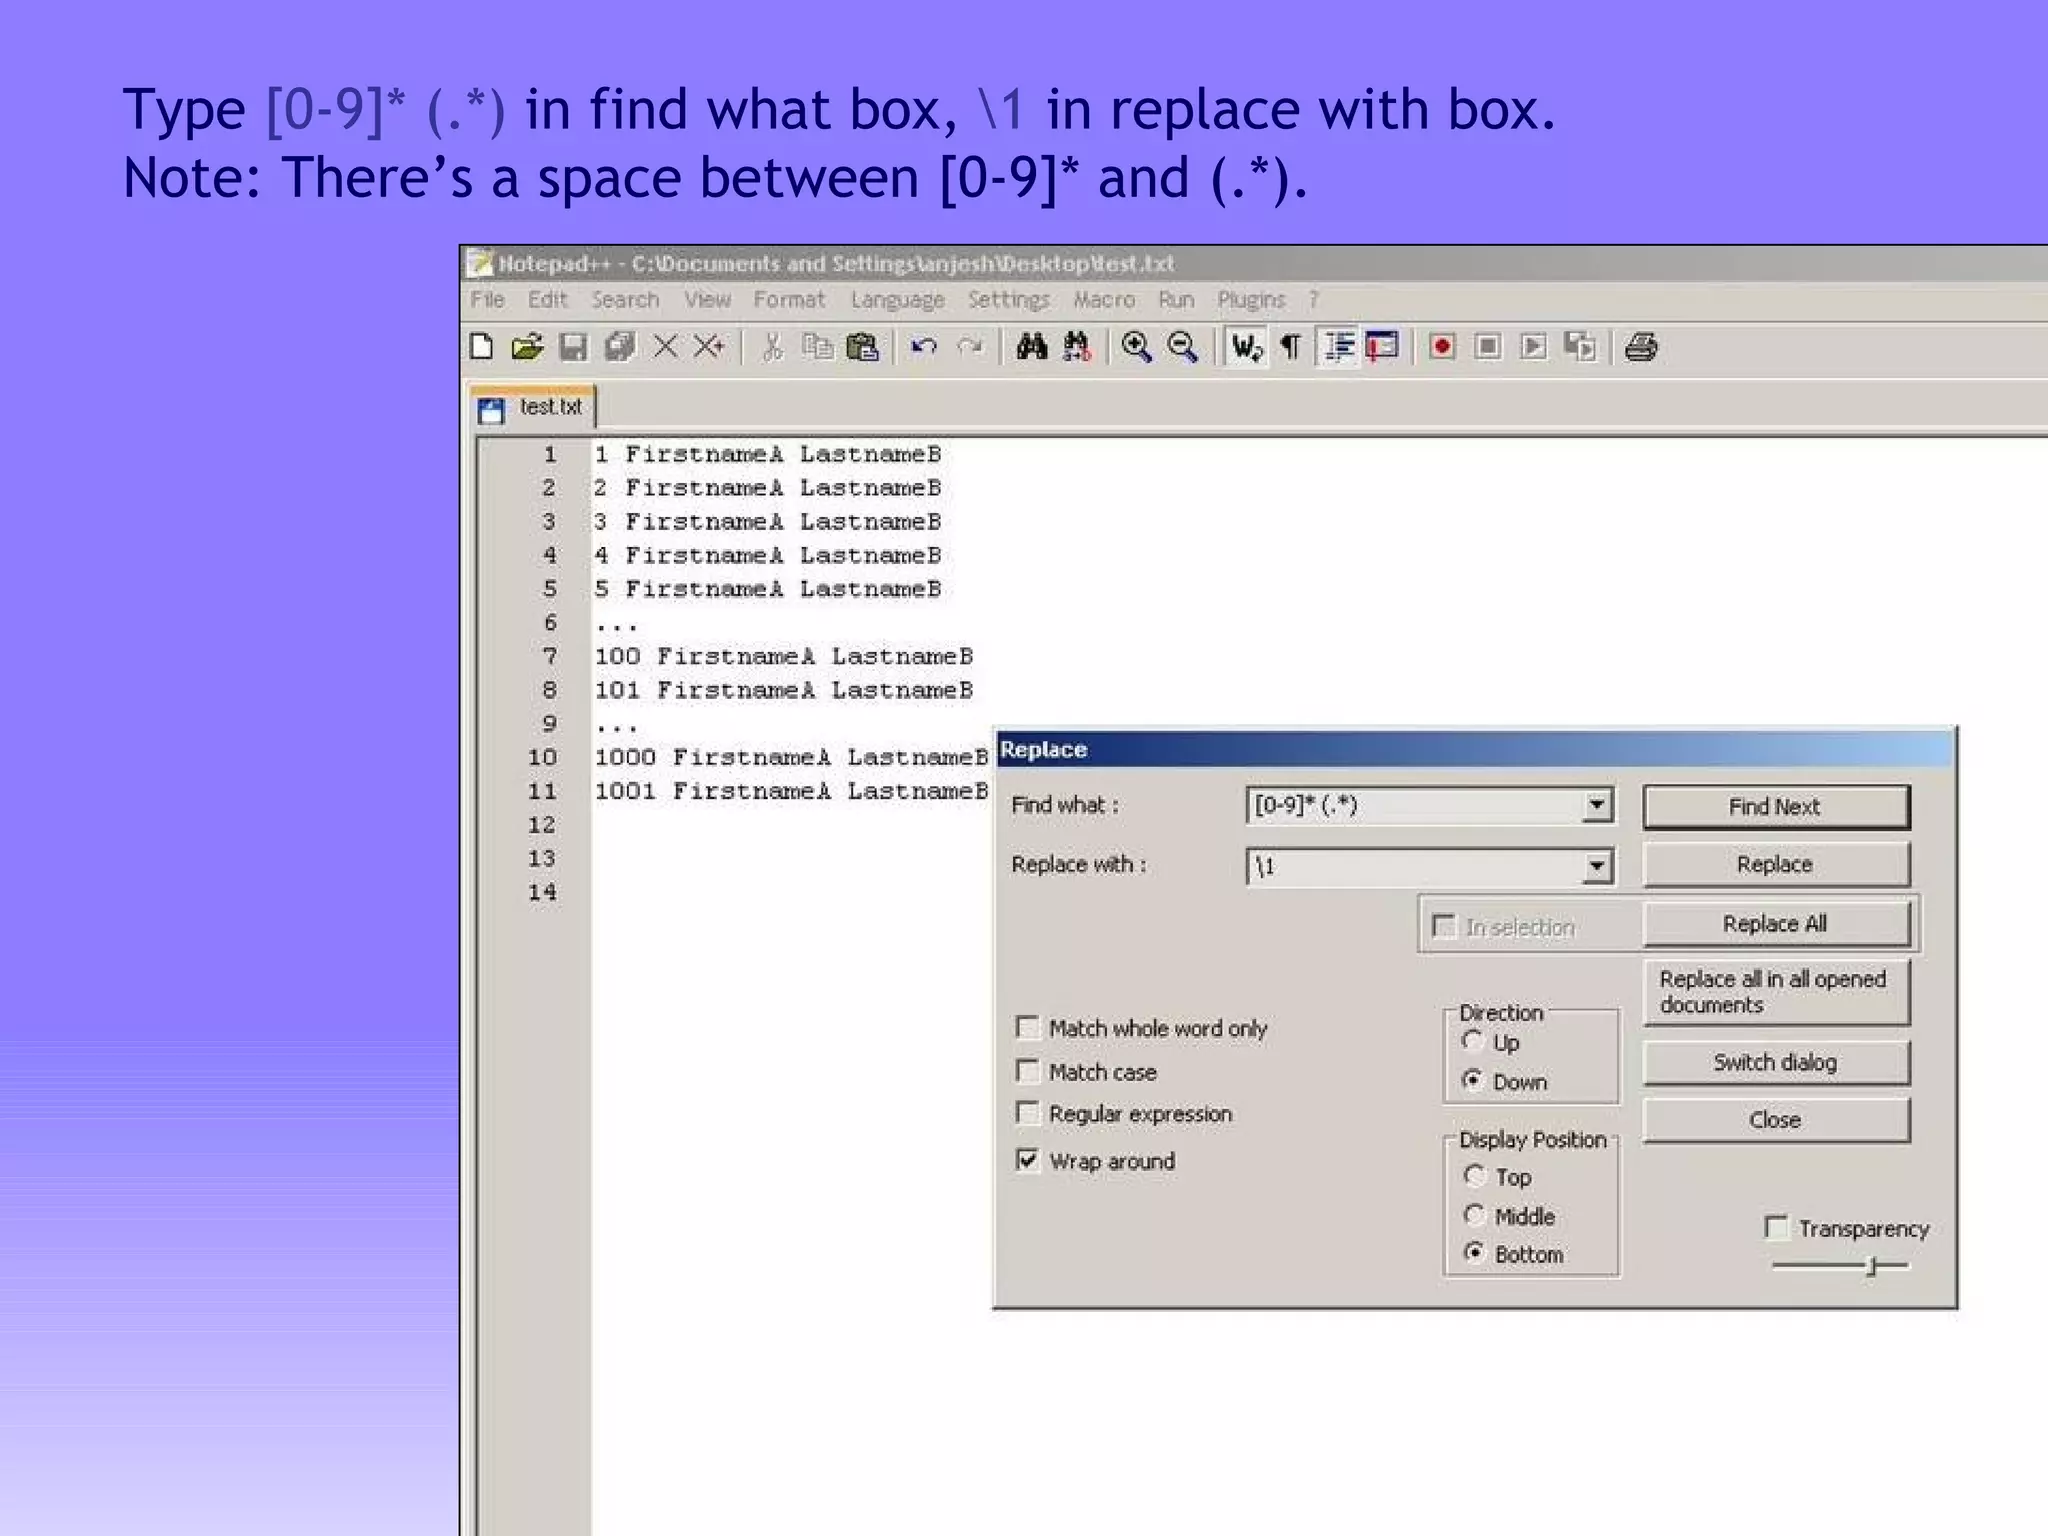Open the Language menu

pyautogui.click(x=897, y=300)
